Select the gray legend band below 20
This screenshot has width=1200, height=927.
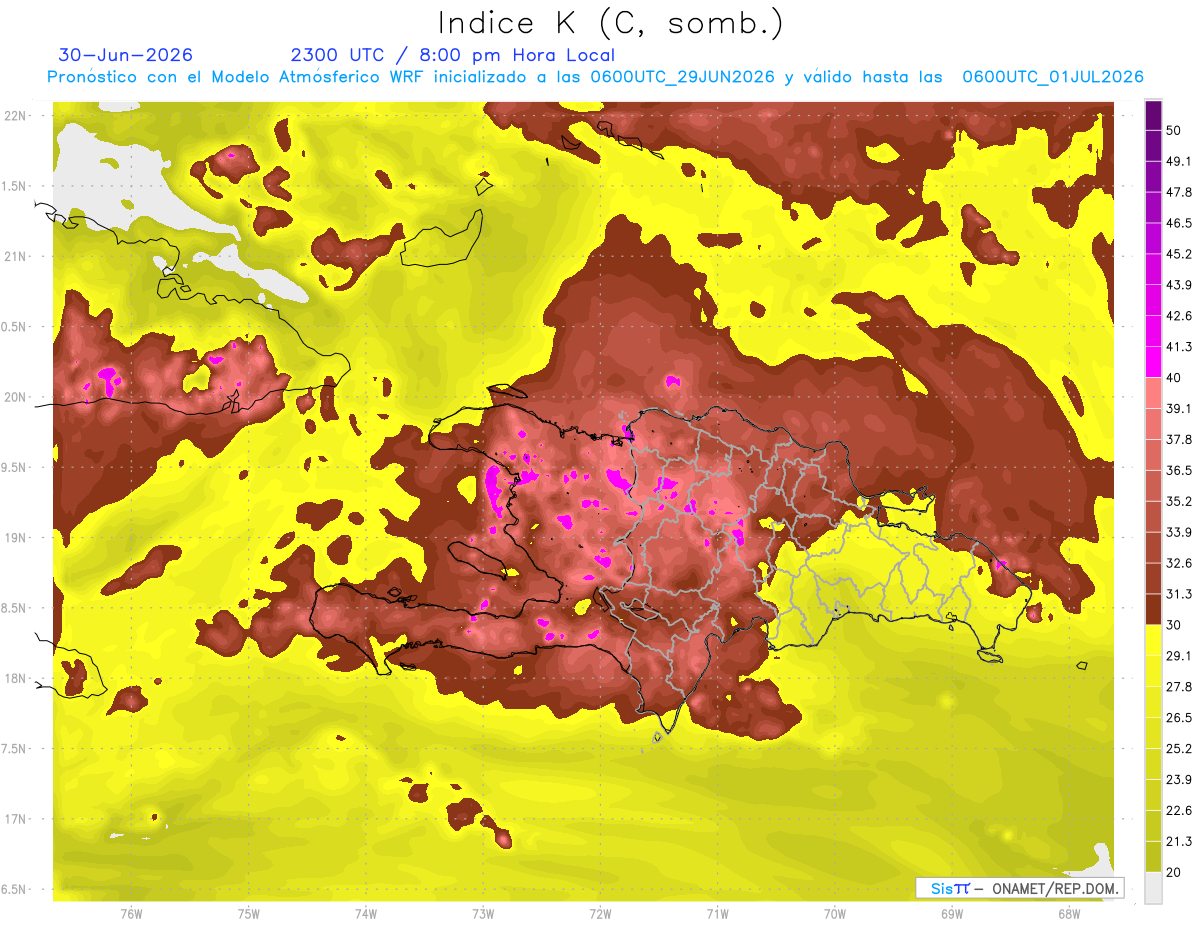(1153, 888)
